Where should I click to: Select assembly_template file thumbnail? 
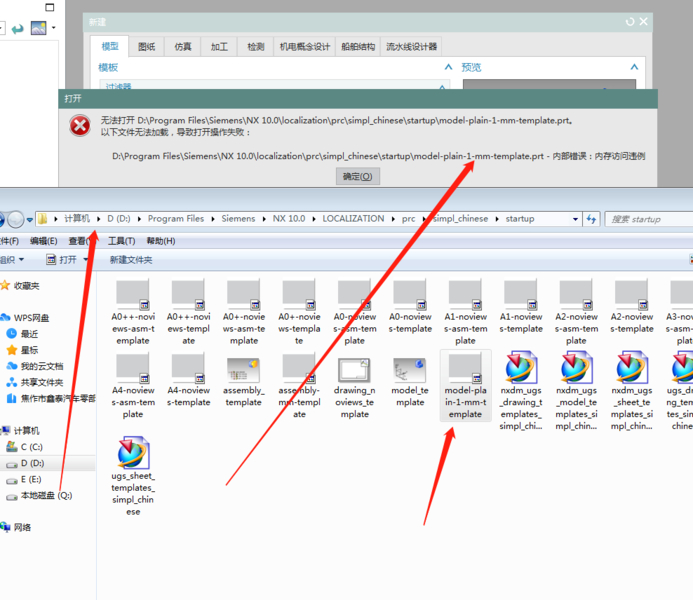click(x=244, y=369)
